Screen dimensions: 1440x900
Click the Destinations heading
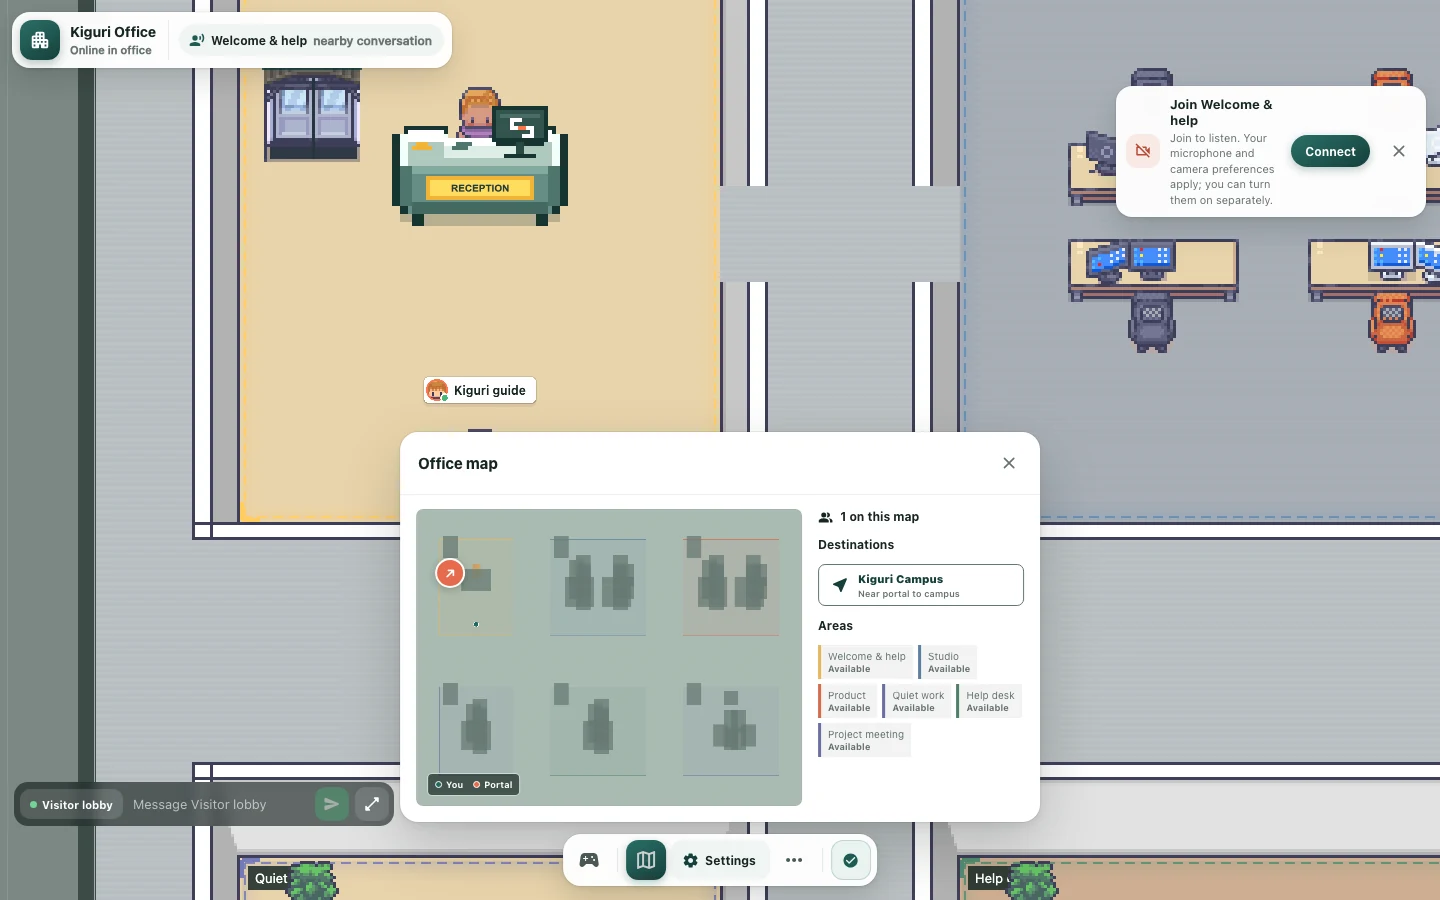click(856, 545)
